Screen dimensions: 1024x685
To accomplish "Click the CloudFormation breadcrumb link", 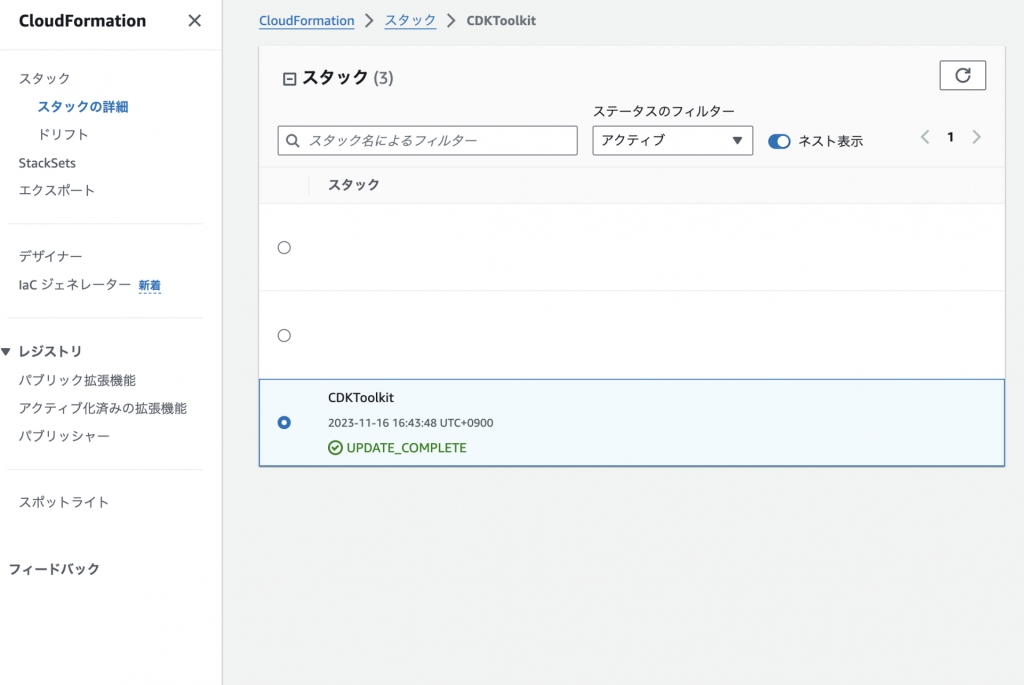I will coord(306,21).
